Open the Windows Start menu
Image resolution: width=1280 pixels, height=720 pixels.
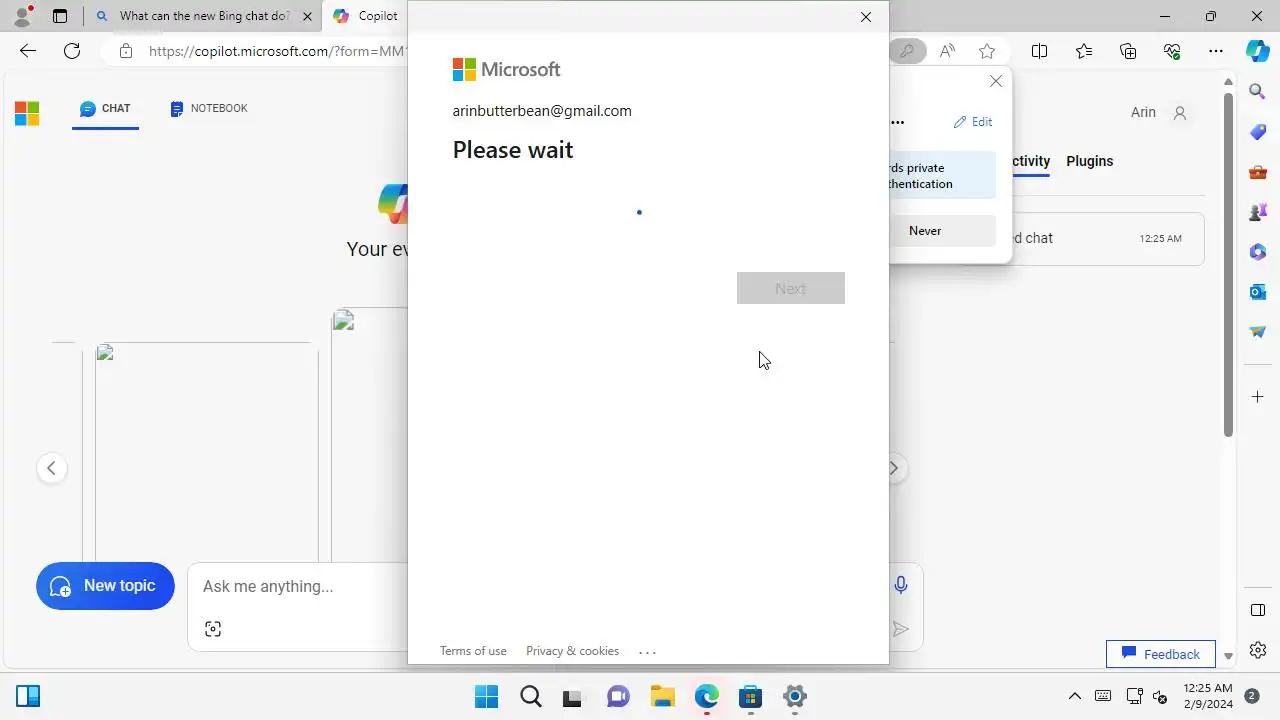click(486, 697)
